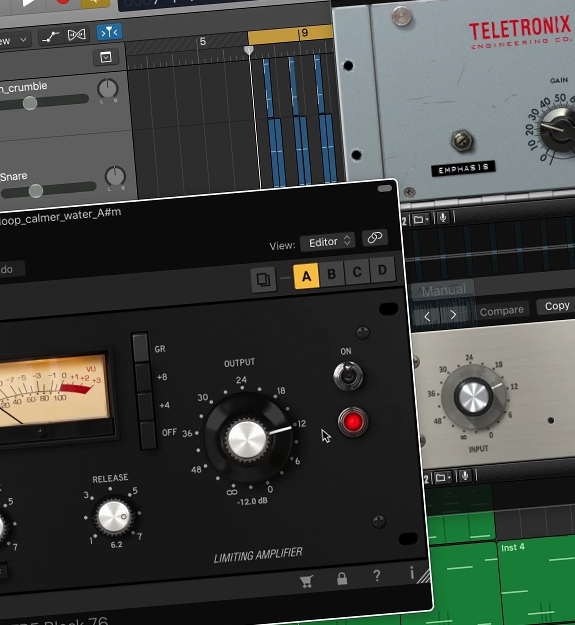This screenshot has height=625, width=575.
Task: Select the +8 meter button
Action: [143, 377]
